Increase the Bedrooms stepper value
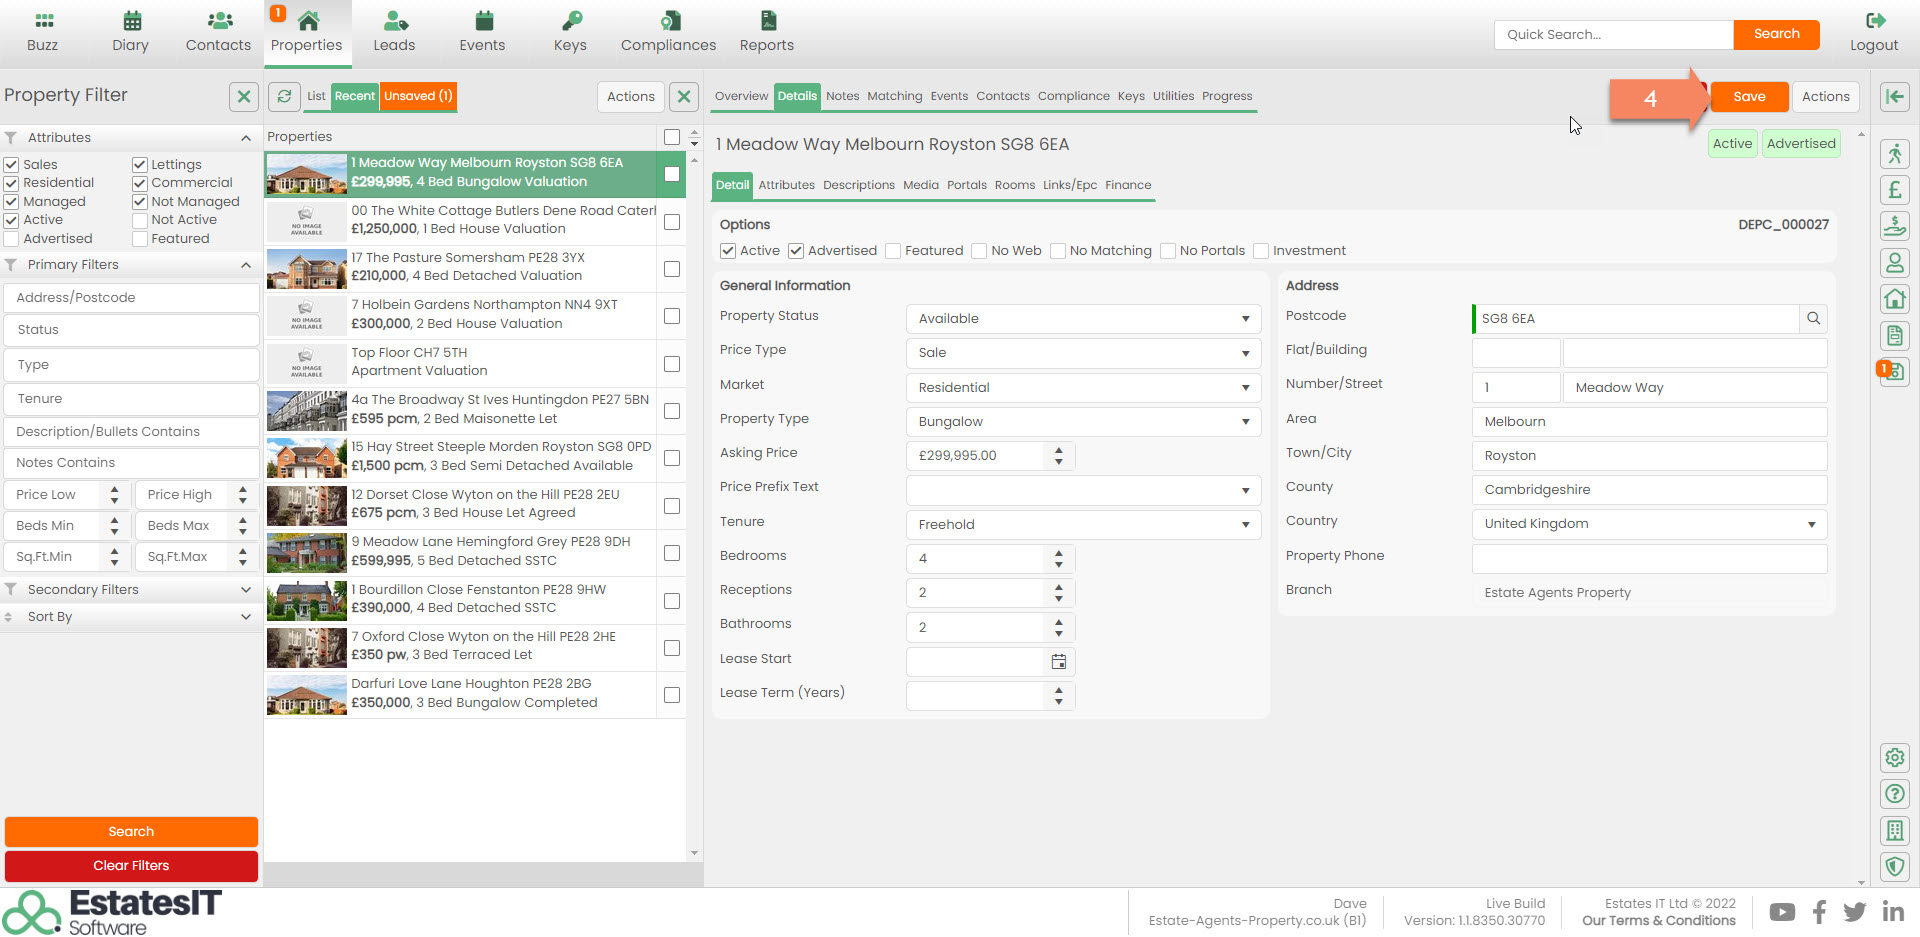Viewport: 1920px width, 937px height. [x=1059, y=552]
